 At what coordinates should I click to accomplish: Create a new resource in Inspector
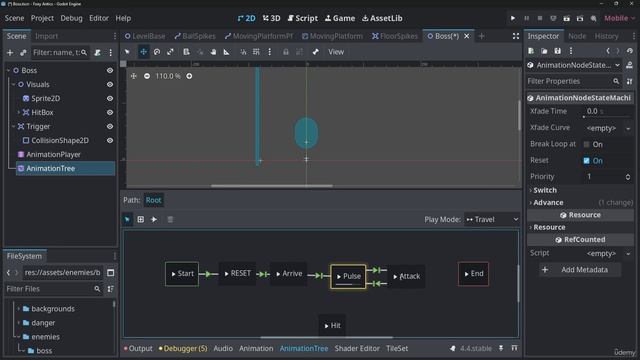pos(531,51)
